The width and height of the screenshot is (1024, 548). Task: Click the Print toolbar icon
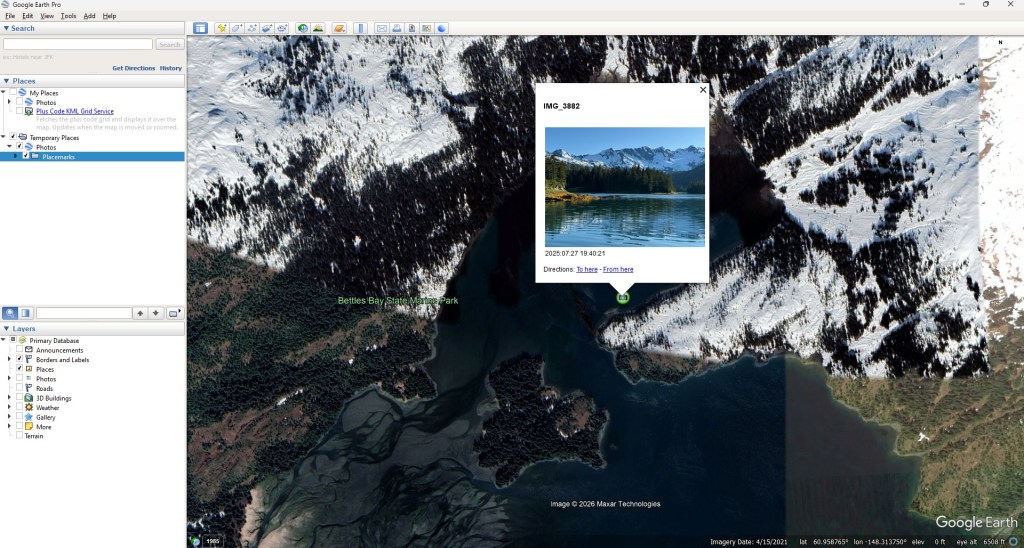[397, 28]
